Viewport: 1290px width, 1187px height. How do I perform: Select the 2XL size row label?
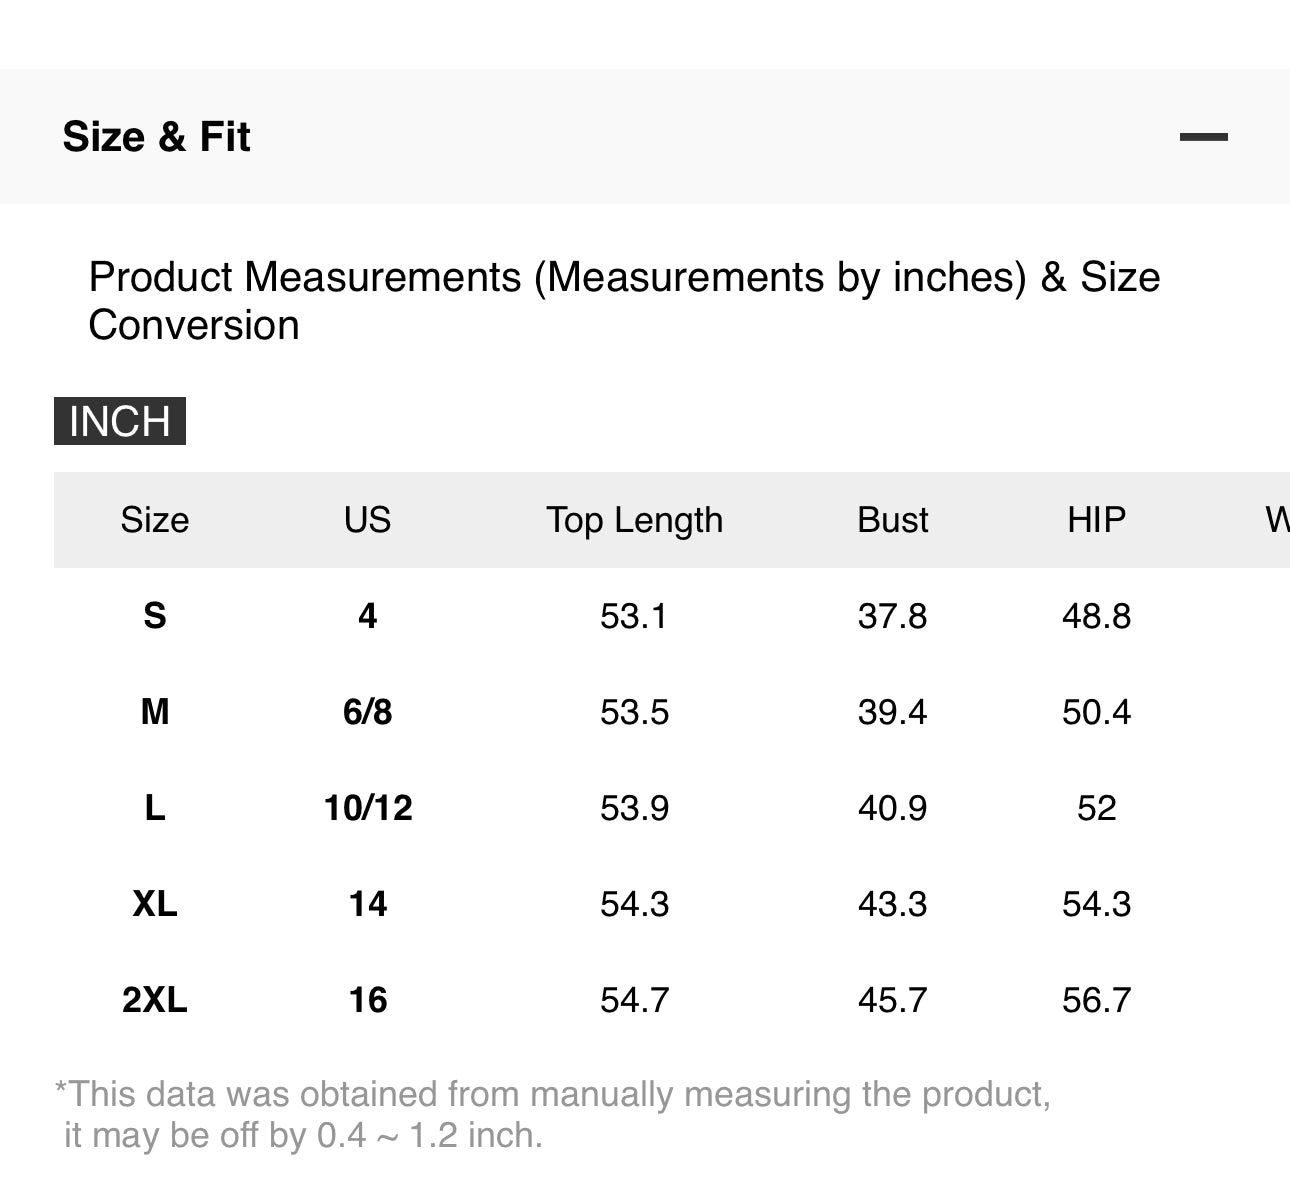click(x=155, y=1000)
